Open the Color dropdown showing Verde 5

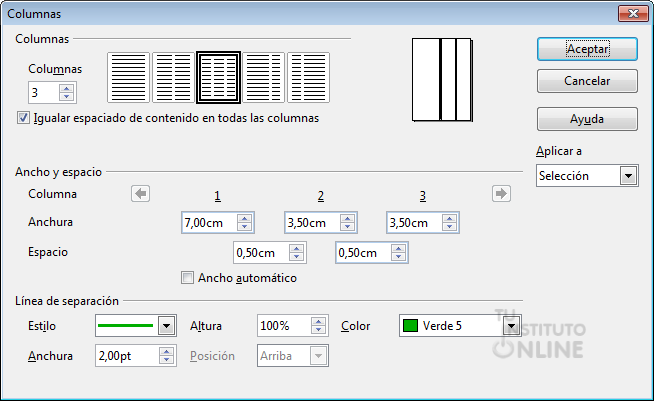(x=512, y=326)
